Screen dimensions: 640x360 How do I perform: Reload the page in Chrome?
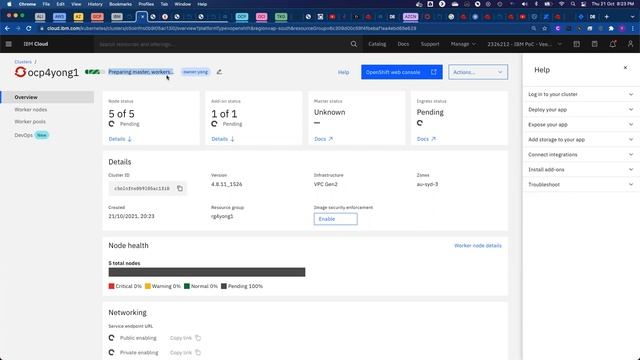tap(29, 28)
